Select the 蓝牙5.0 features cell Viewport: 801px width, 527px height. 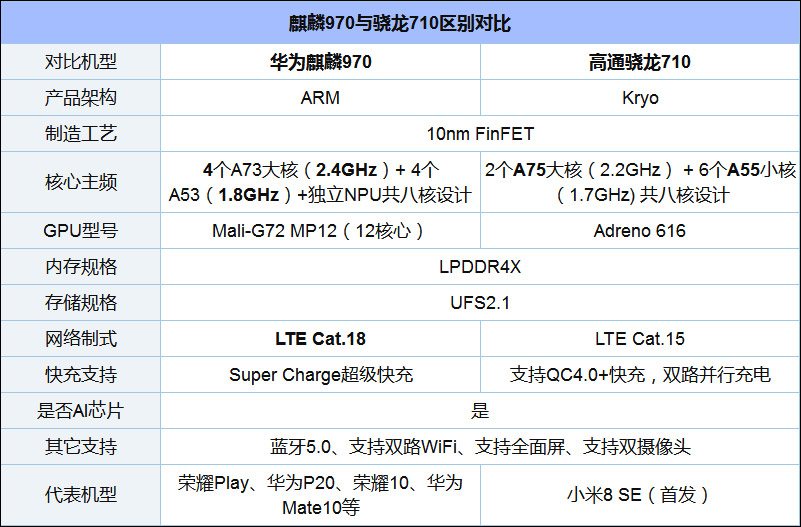(x=480, y=447)
